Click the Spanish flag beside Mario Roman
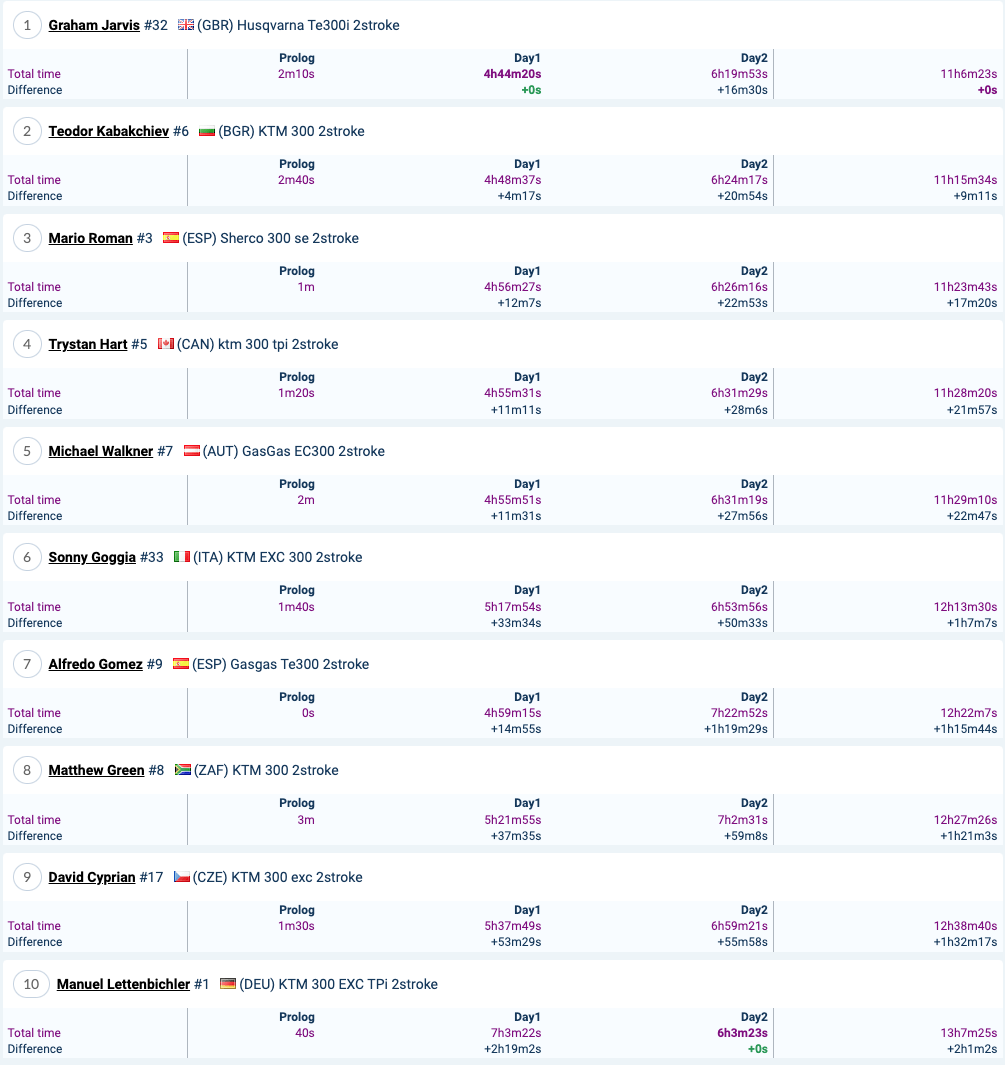This screenshot has width=1005, height=1065. 171,238
